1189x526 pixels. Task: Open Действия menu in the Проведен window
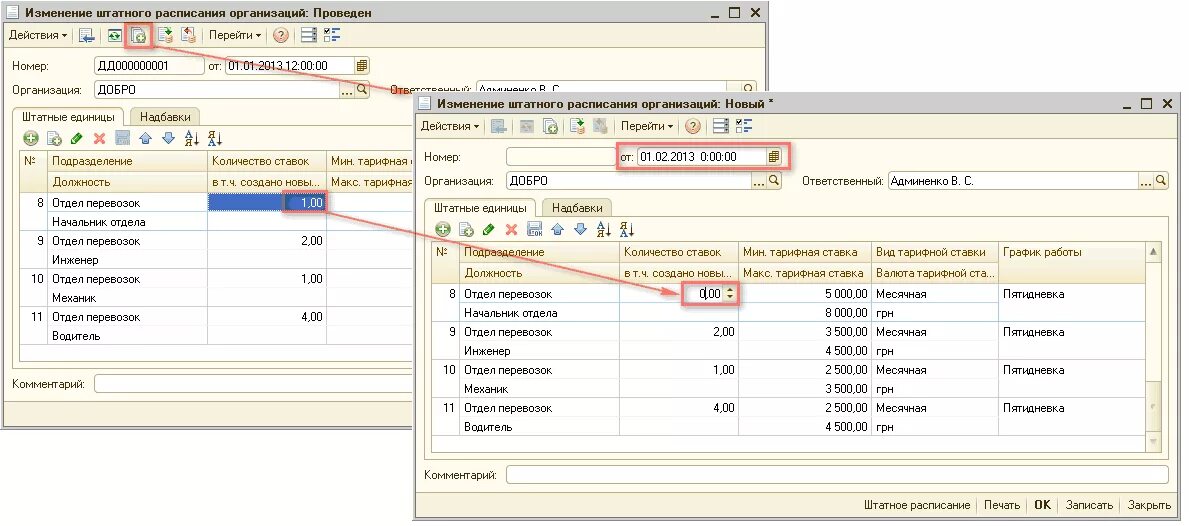[x=38, y=36]
